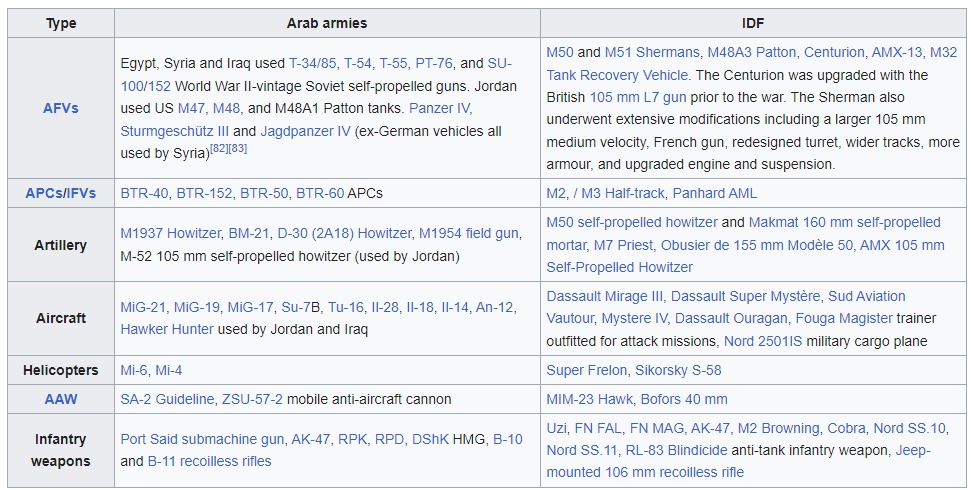Viewport: 971px width, 490px height.
Task: Follow the Centurion link in IDF column
Action: pos(834,53)
